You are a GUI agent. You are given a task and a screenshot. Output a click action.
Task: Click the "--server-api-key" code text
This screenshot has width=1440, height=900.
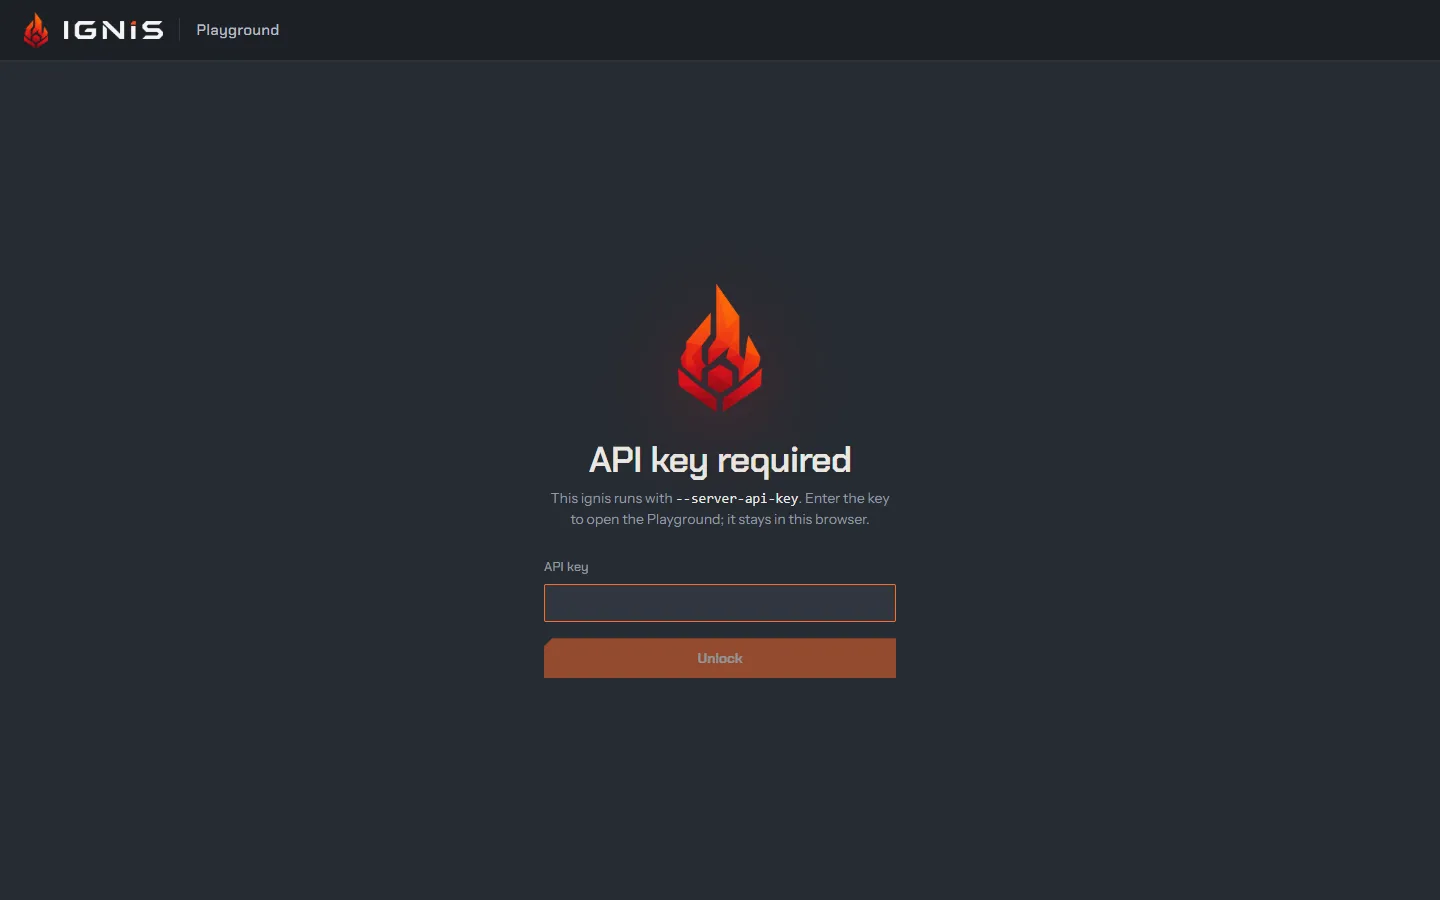[737, 498]
